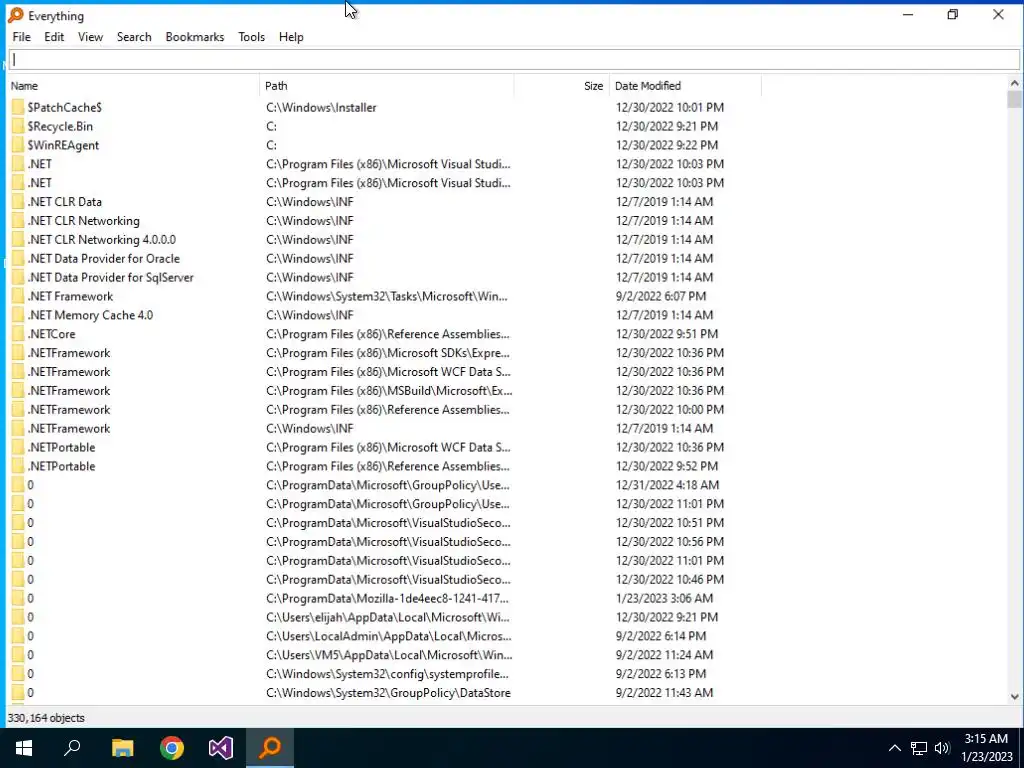
Task: Open File Explorer from taskbar
Action: pos(122,748)
